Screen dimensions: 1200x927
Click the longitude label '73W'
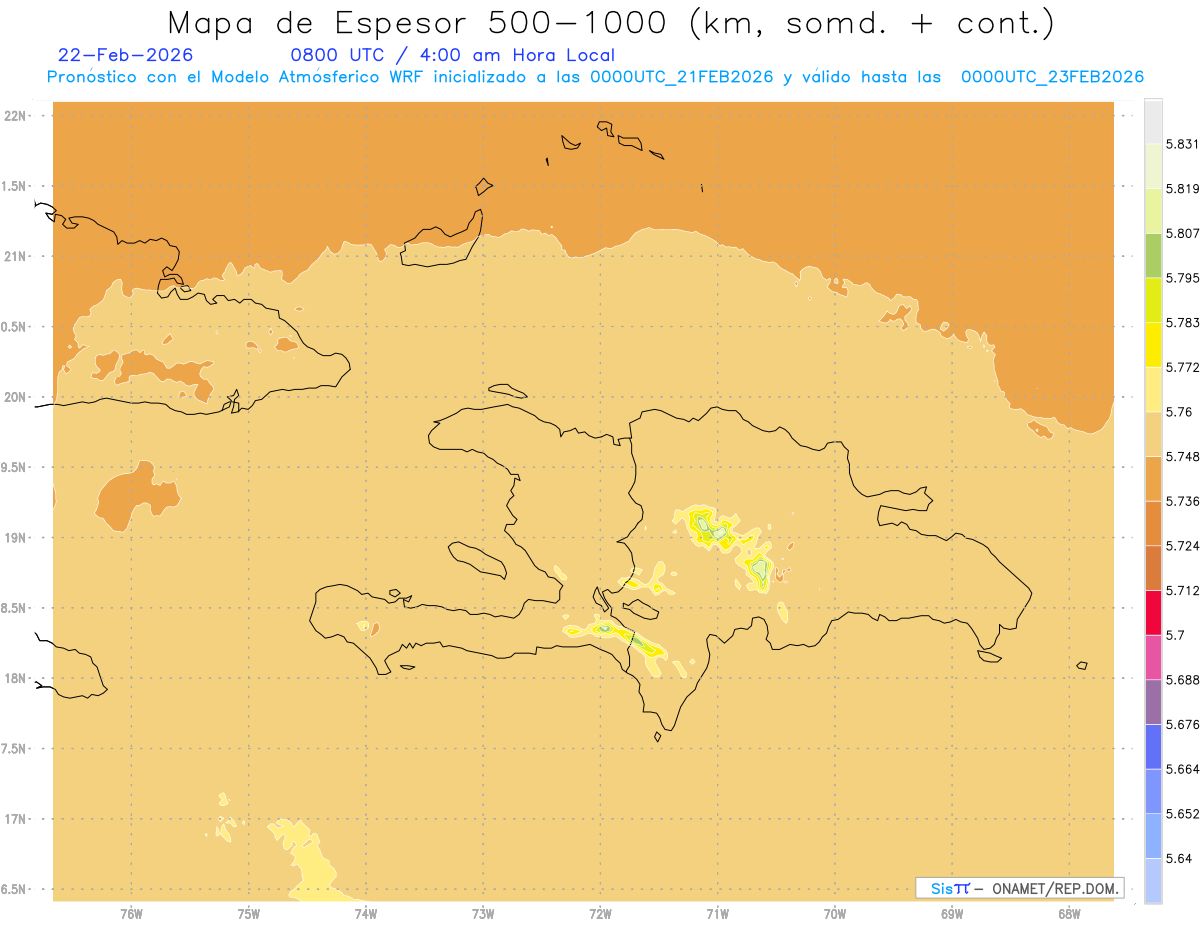click(483, 914)
